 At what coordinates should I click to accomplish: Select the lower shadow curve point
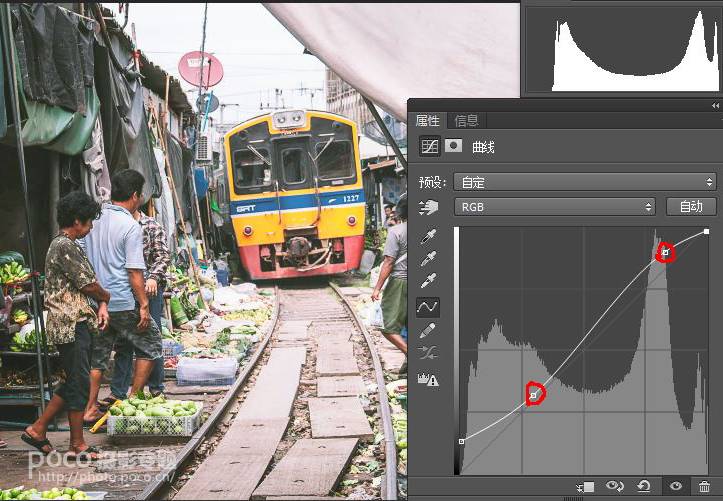click(x=534, y=395)
